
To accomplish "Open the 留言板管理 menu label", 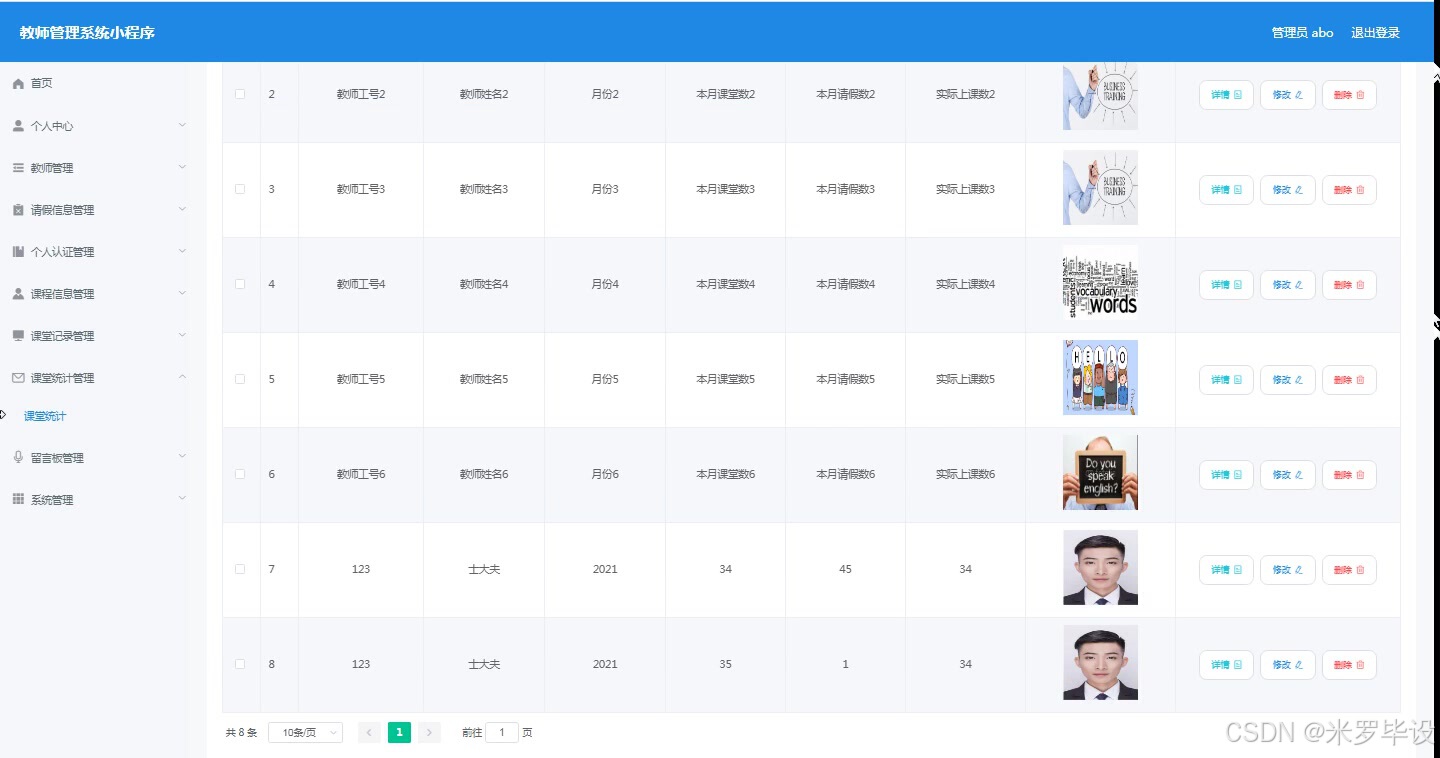I will tap(57, 458).
